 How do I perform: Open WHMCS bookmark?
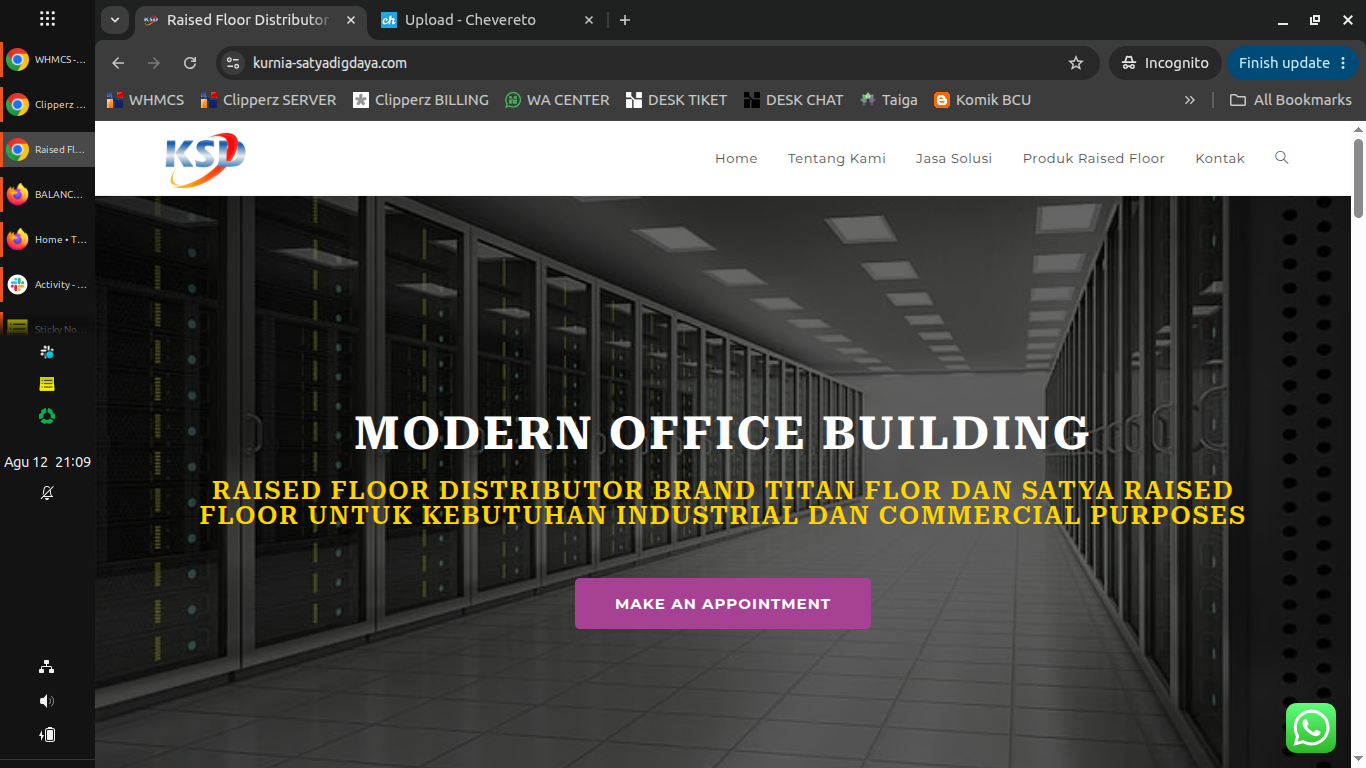pos(145,100)
